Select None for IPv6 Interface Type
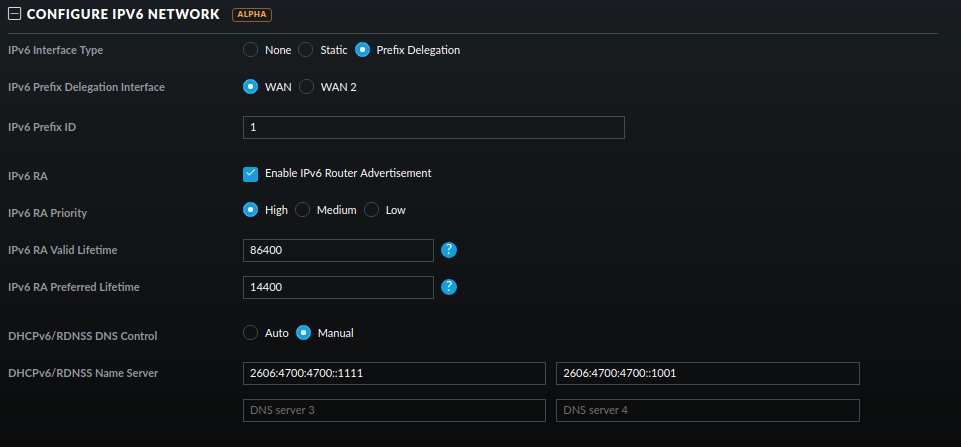Screen dimensions: 961x447 coord(251,50)
